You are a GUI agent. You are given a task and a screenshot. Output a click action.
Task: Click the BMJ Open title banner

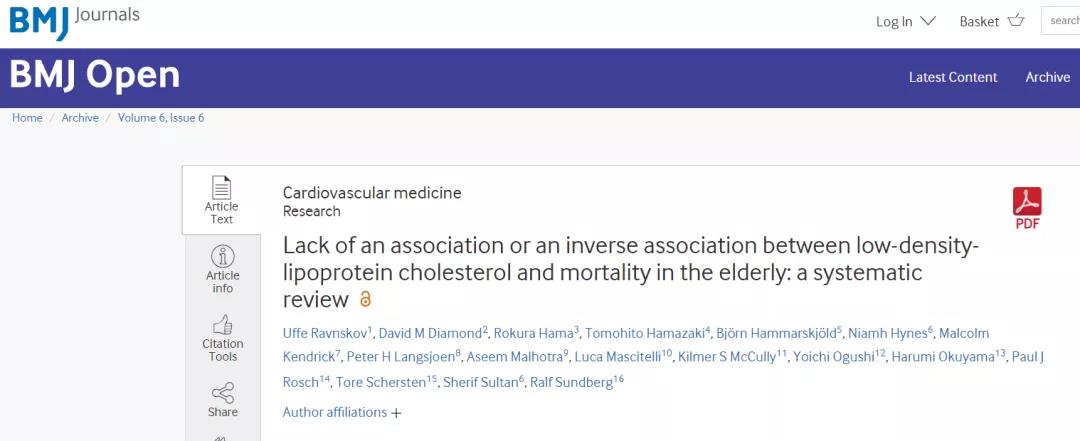(94, 75)
